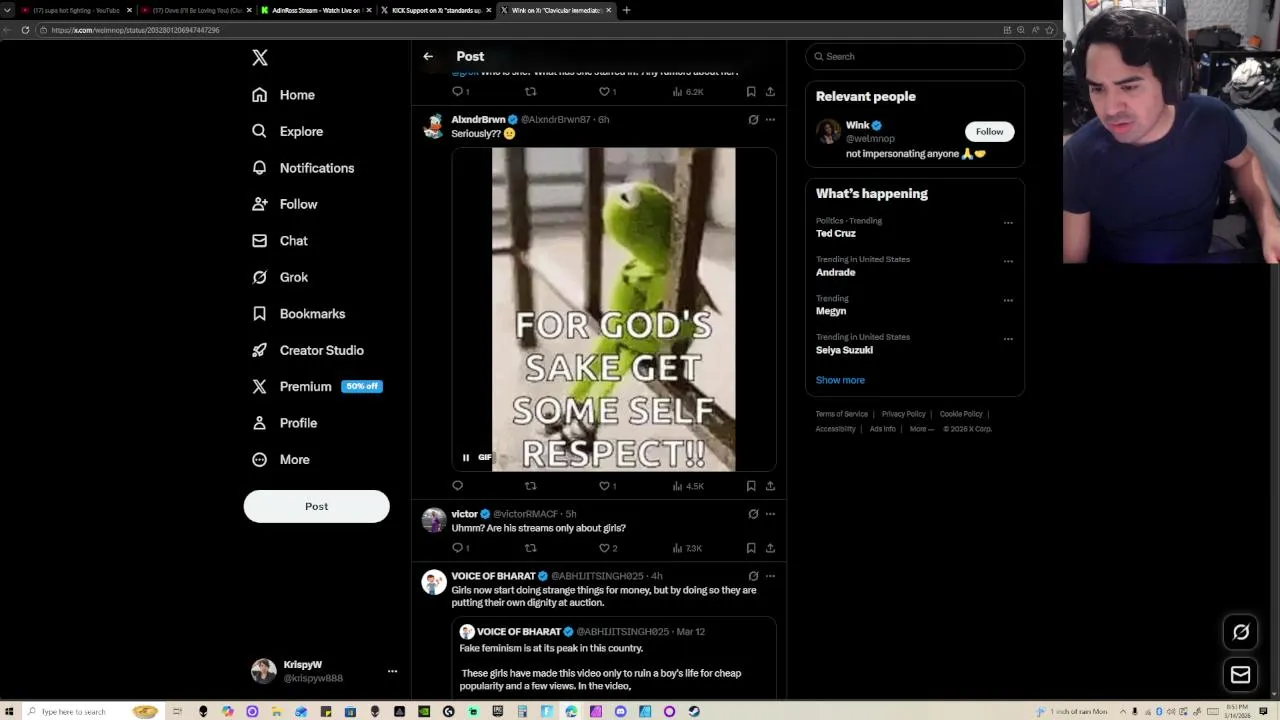Go back with the Post arrow
This screenshot has width=1280, height=720.
click(x=428, y=57)
